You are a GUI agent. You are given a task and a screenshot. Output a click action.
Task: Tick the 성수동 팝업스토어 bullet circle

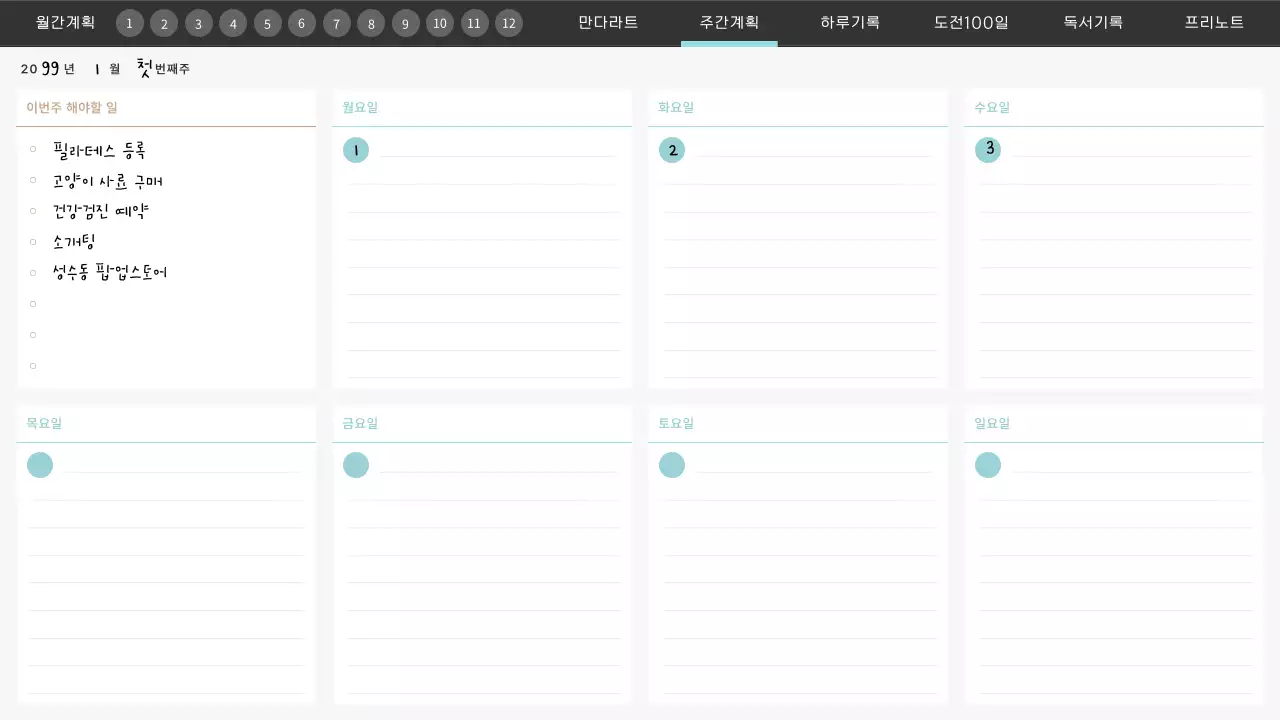click(33, 272)
